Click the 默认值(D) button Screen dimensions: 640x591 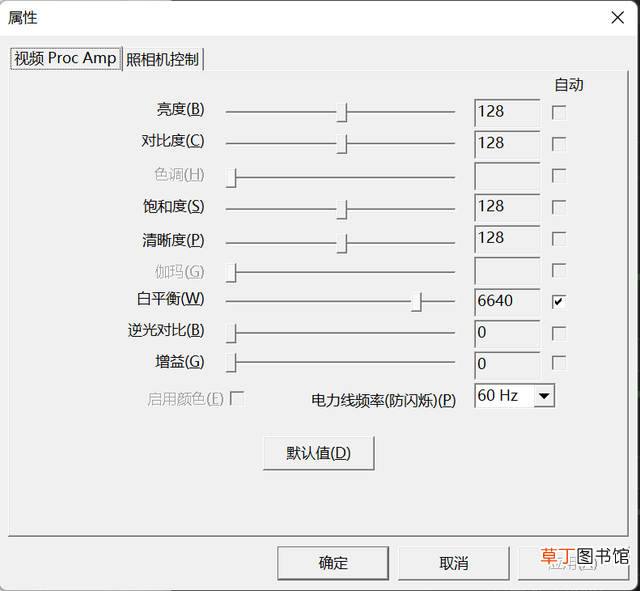[319, 453]
